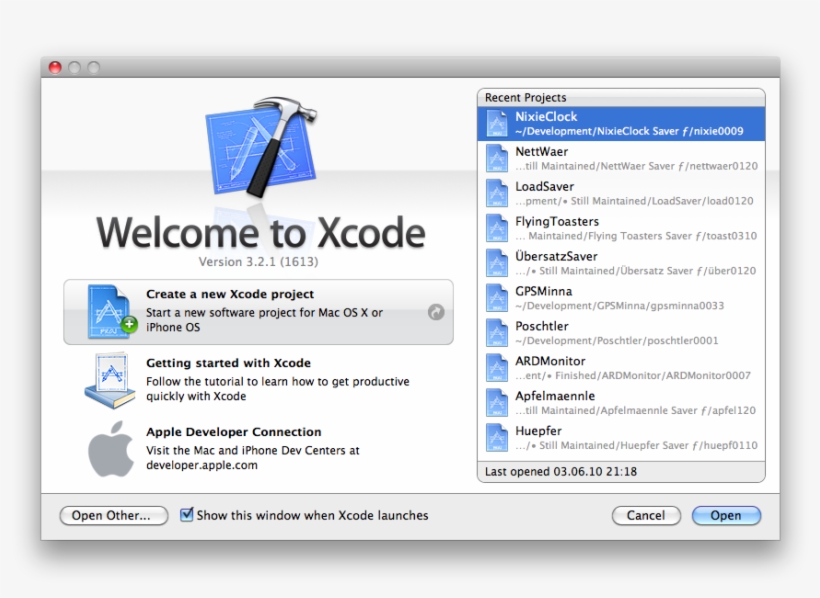Click the FlyingToasters project file icon
820x598 pixels.
tap(496, 228)
